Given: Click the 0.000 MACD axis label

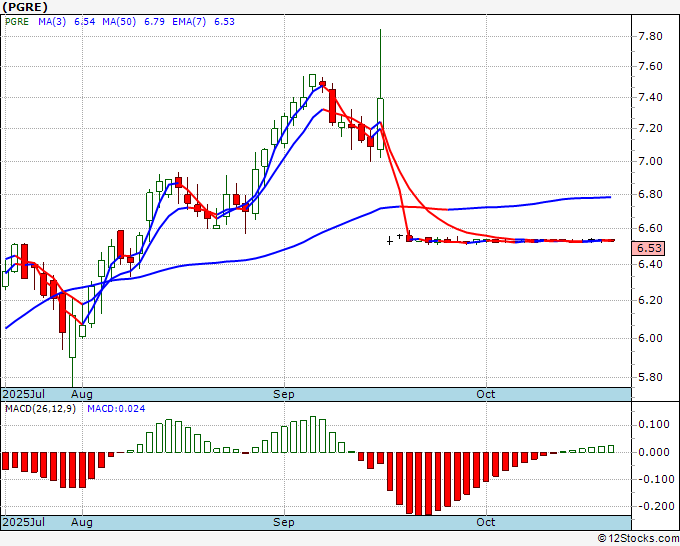Looking at the screenshot, I should (654, 452).
